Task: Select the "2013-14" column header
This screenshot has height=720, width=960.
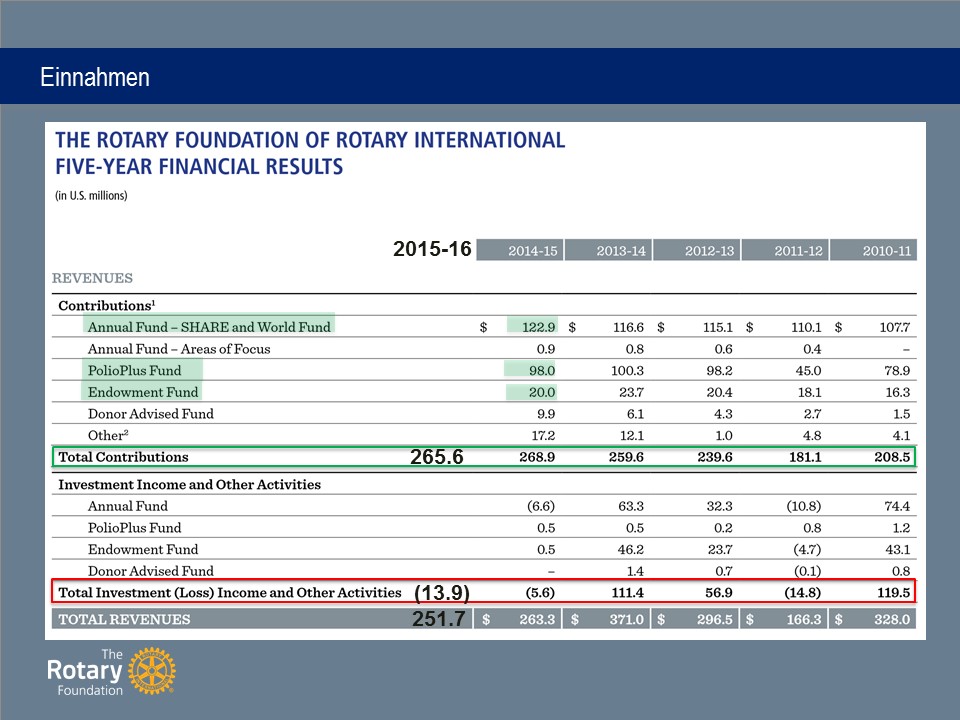Action: point(609,250)
